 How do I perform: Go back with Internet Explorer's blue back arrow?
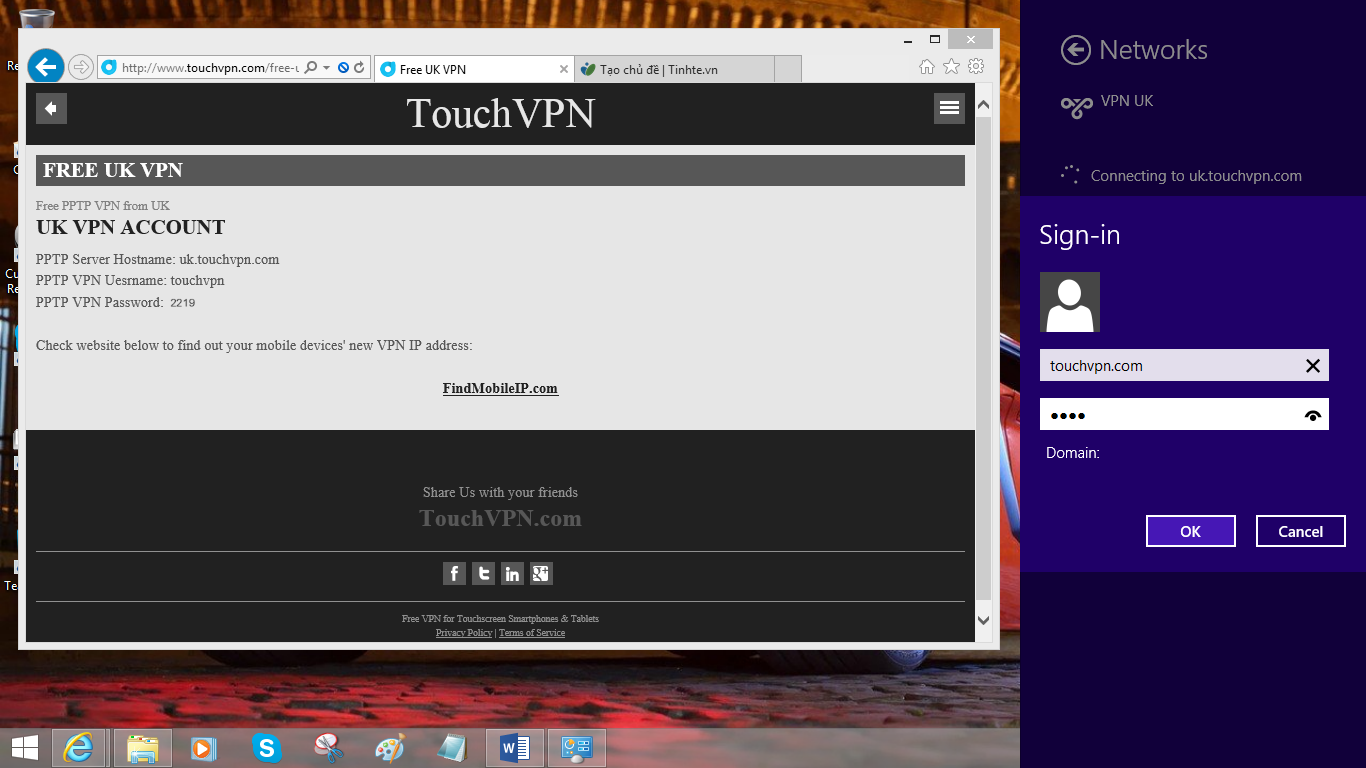46,67
